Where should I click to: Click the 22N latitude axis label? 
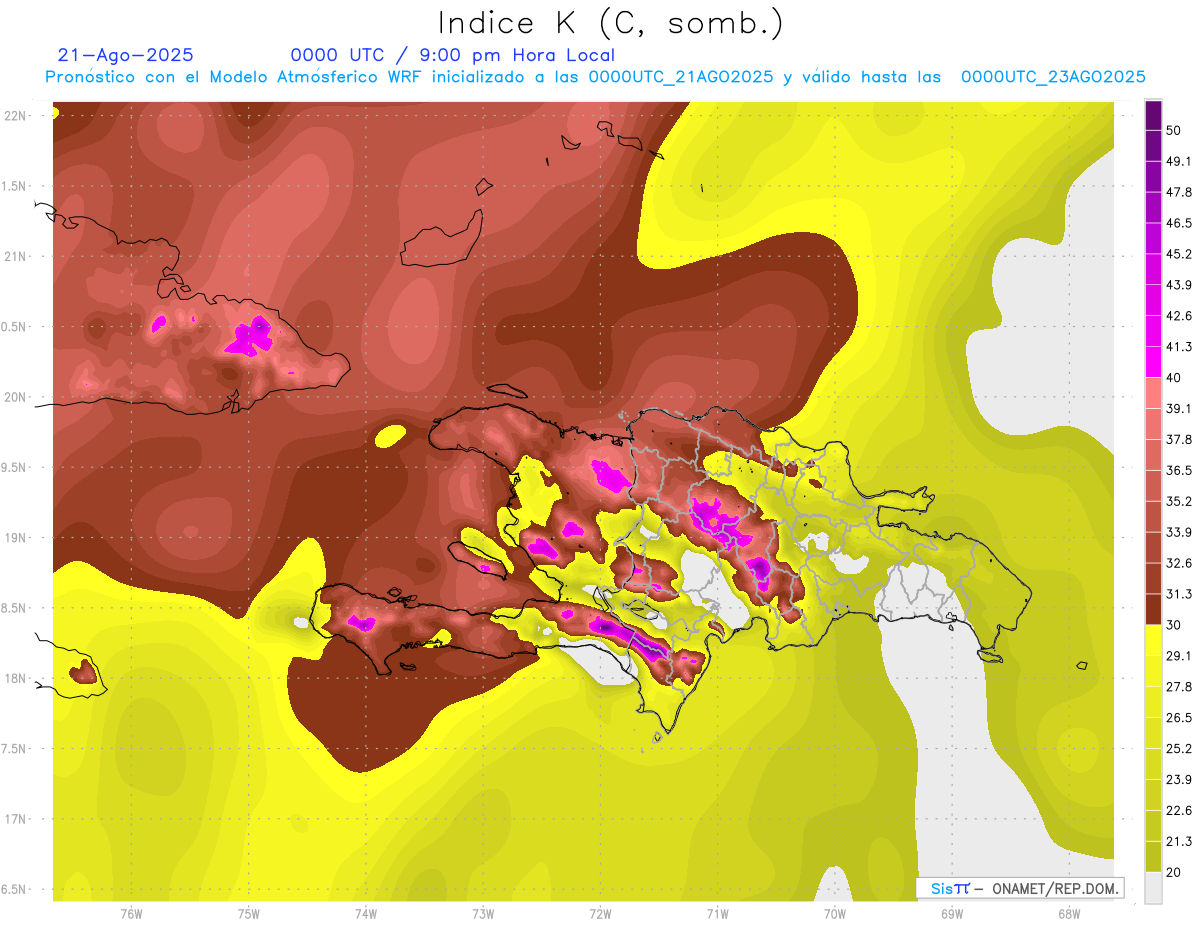click(x=15, y=116)
